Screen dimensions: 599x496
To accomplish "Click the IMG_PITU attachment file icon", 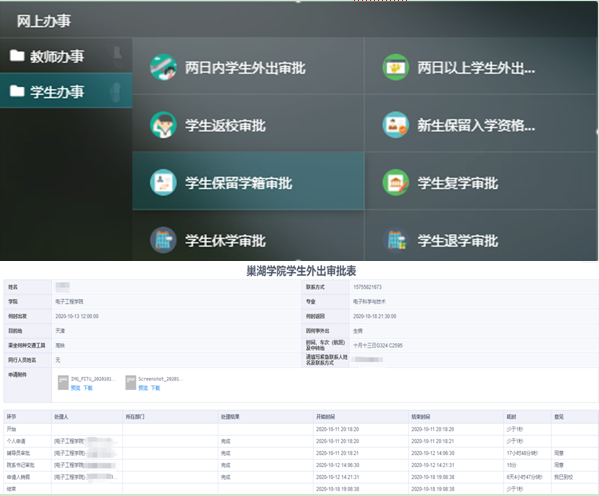I will coord(63,383).
